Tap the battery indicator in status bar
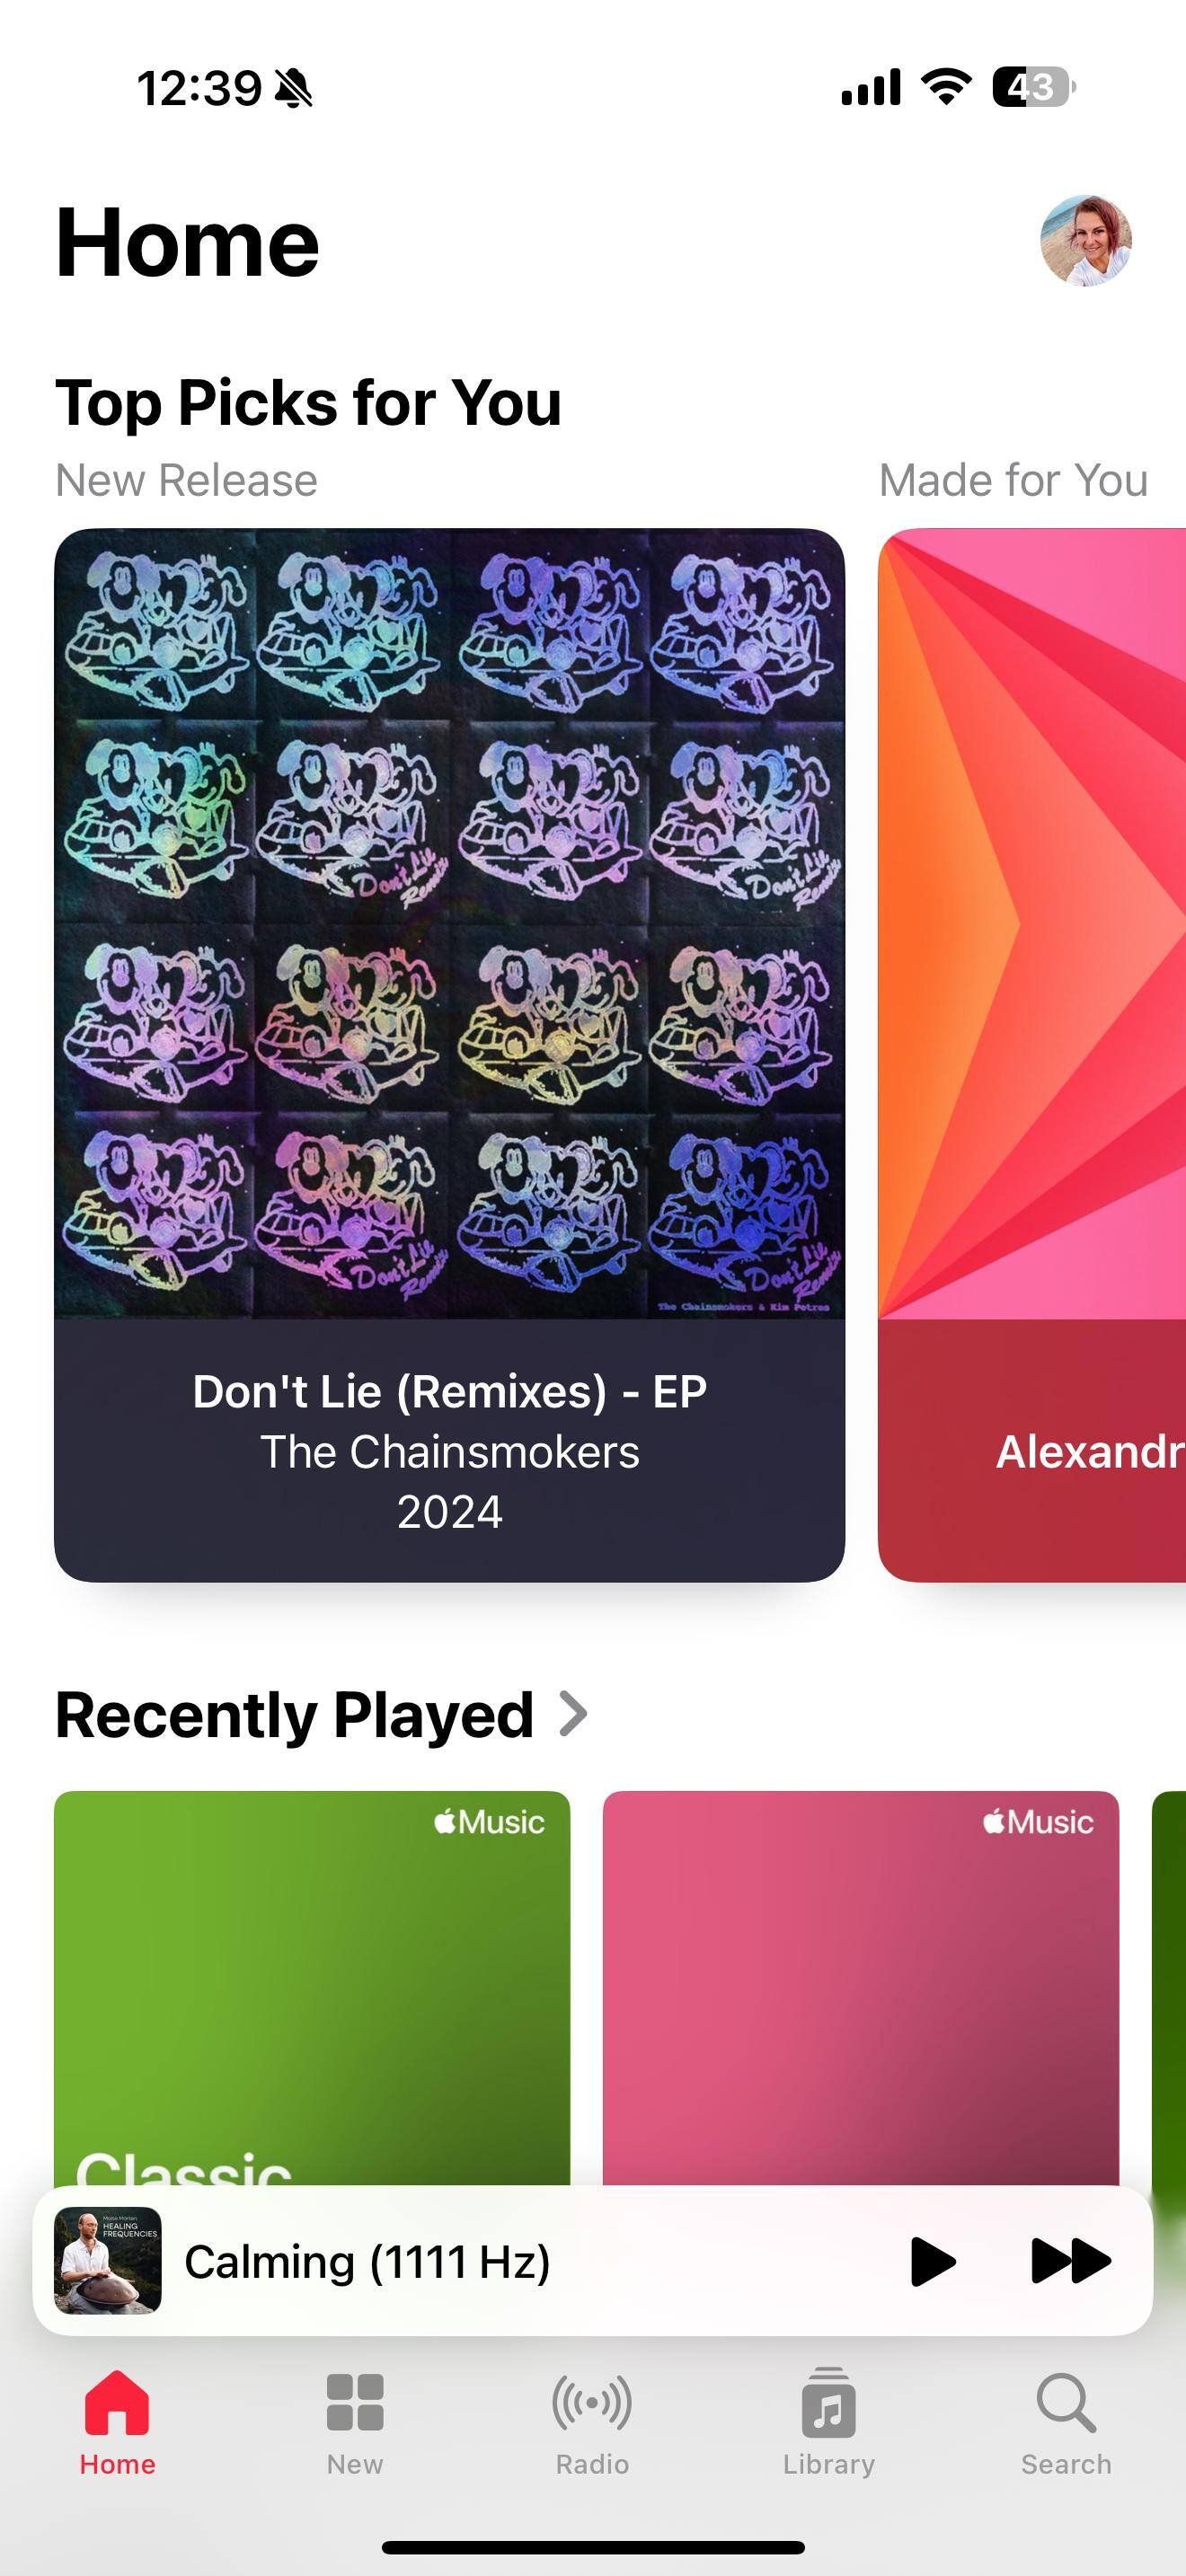 click(1033, 87)
